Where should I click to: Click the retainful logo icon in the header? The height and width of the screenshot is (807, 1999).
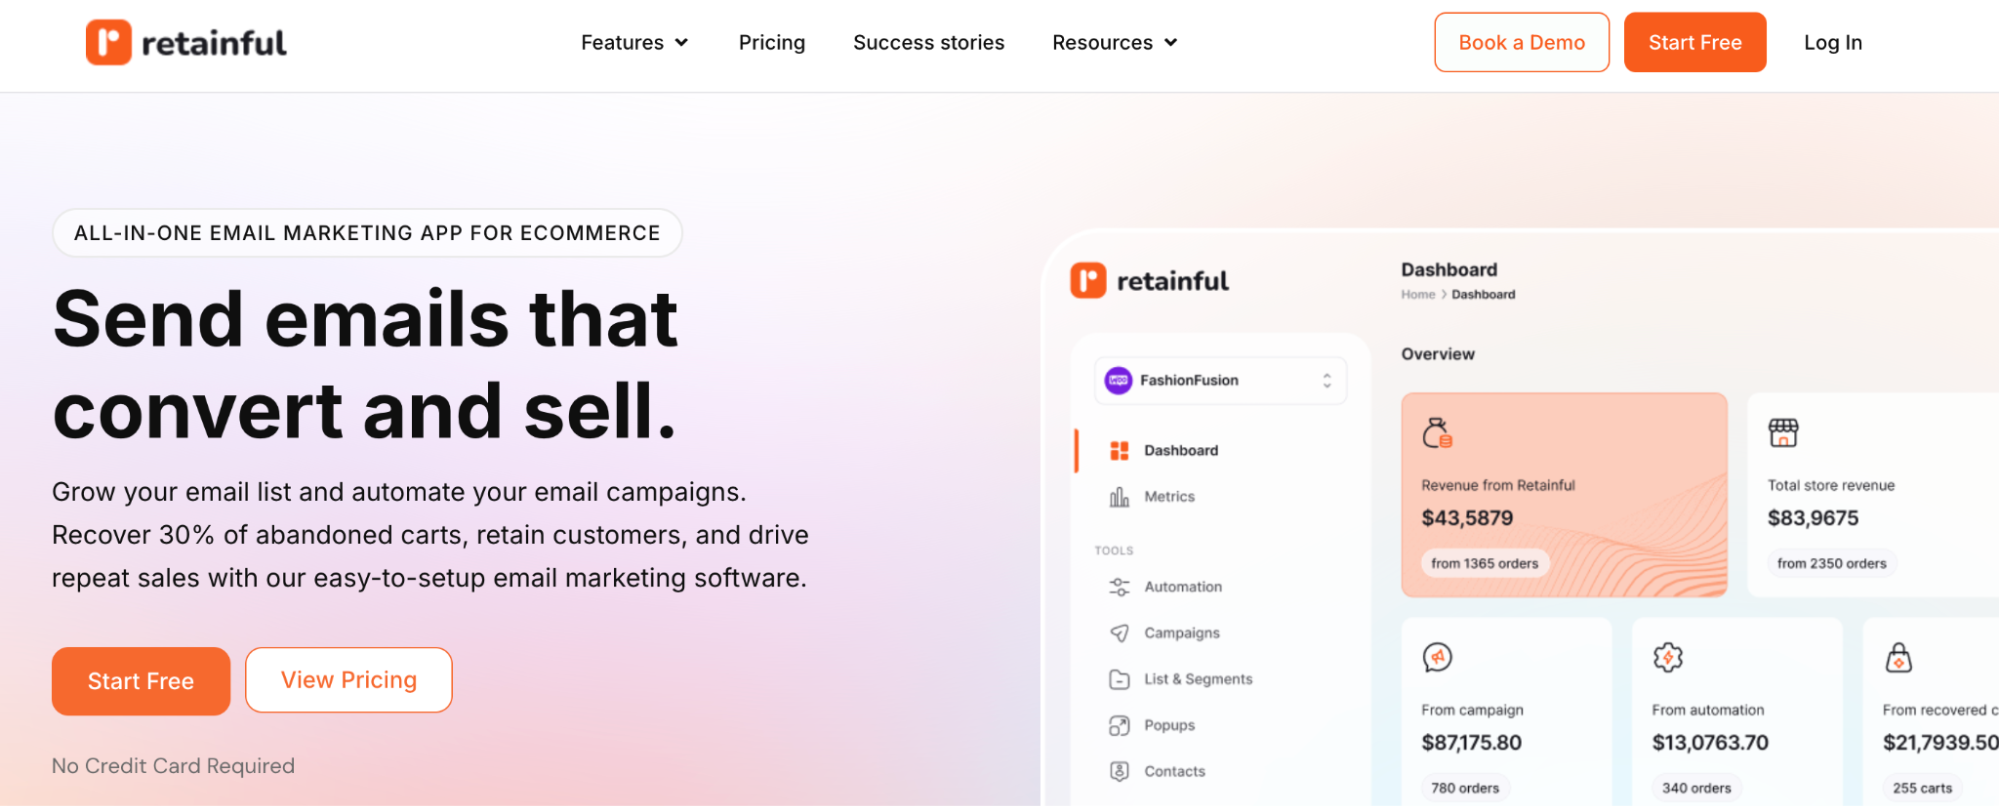tap(108, 42)
